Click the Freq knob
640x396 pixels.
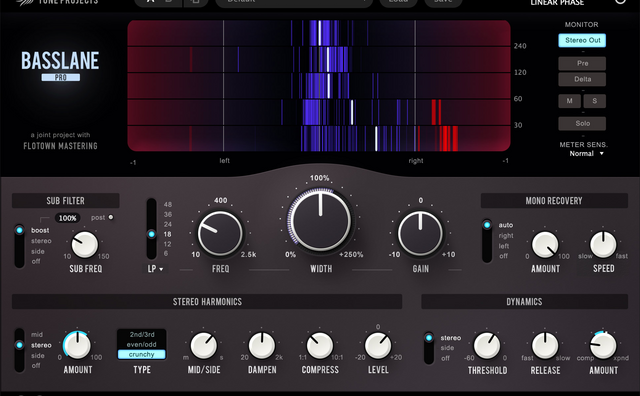click(220, 234)
